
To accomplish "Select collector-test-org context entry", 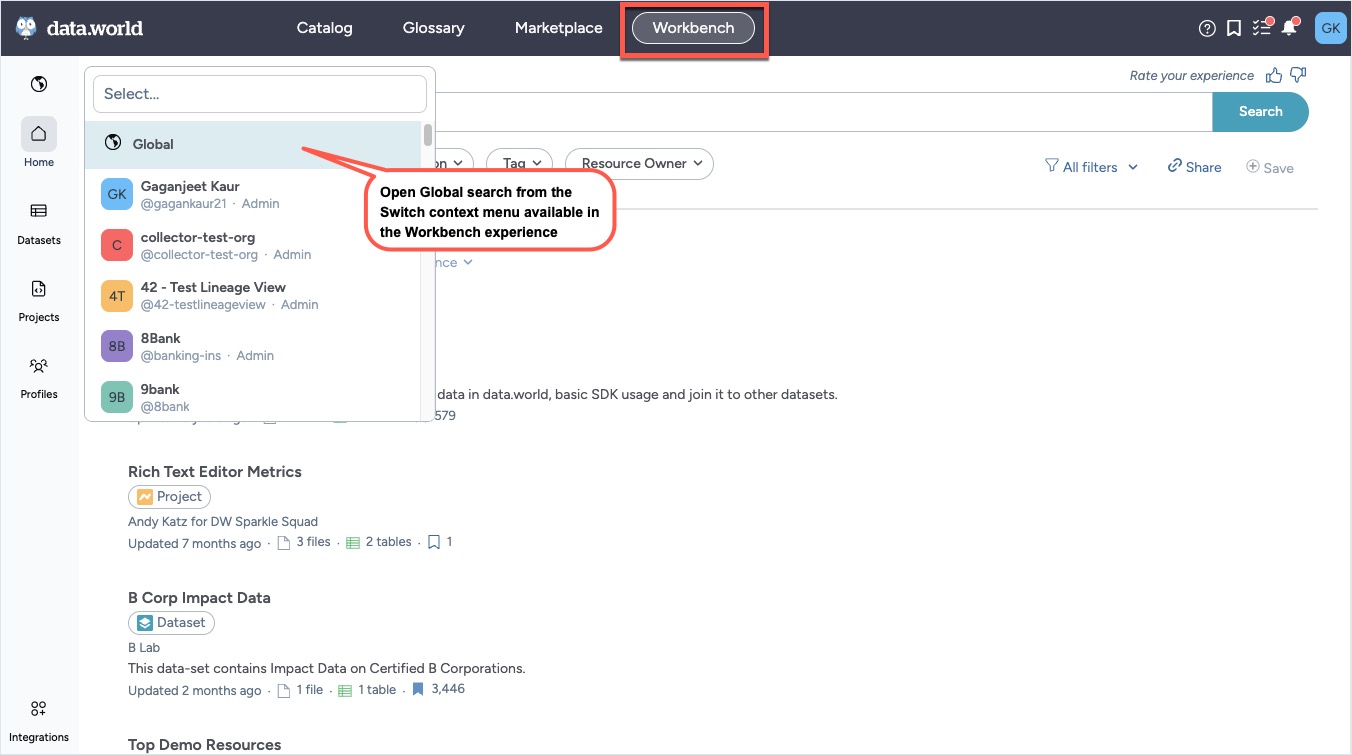I will [x=254, y=245].
